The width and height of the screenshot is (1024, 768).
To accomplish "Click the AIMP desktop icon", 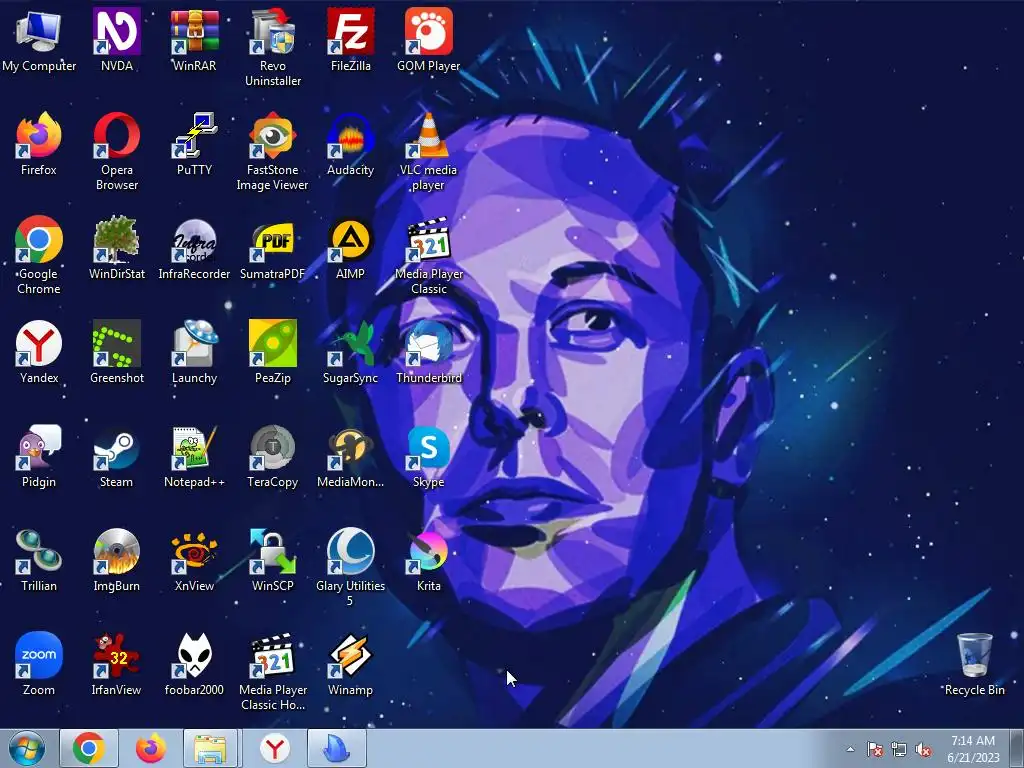I will pos(351,248).
